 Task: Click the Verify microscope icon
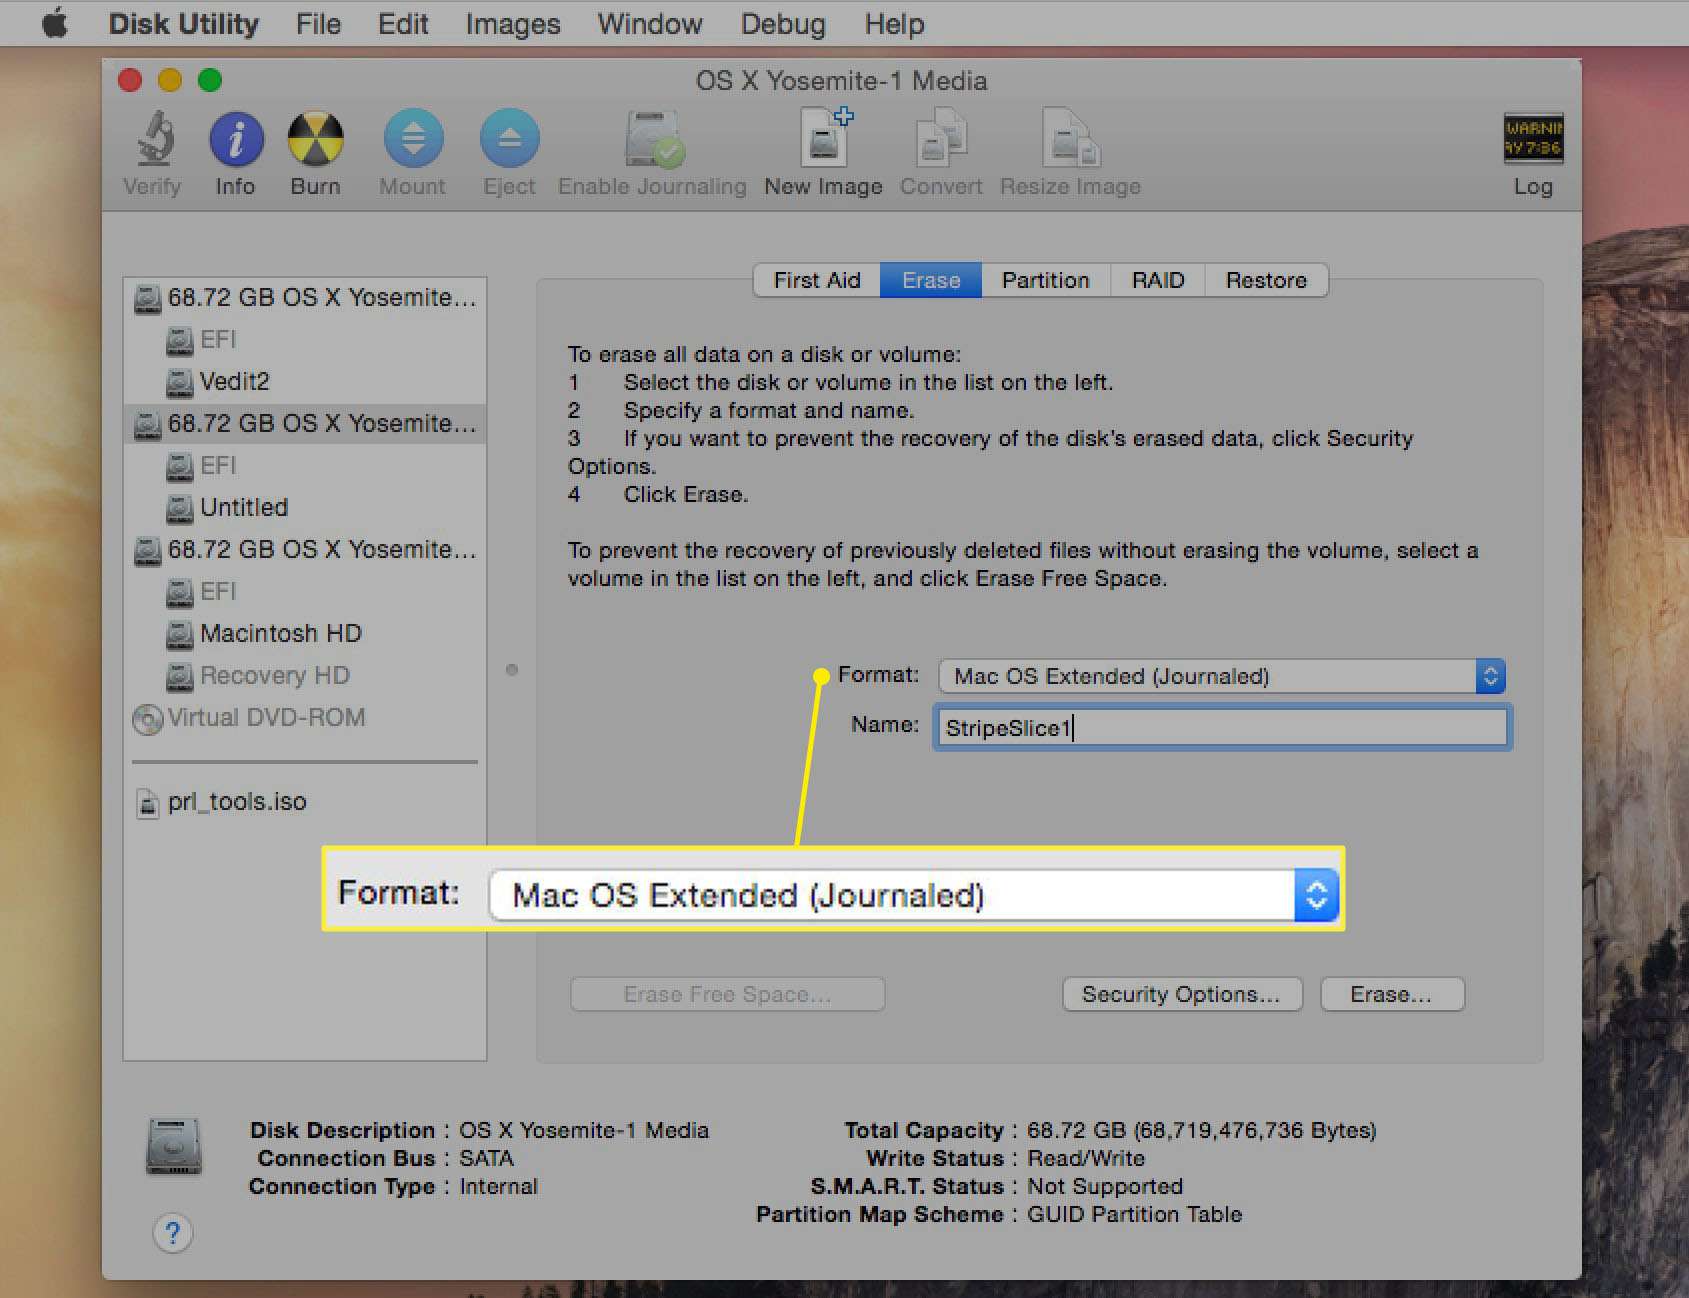tap(154, 138)
